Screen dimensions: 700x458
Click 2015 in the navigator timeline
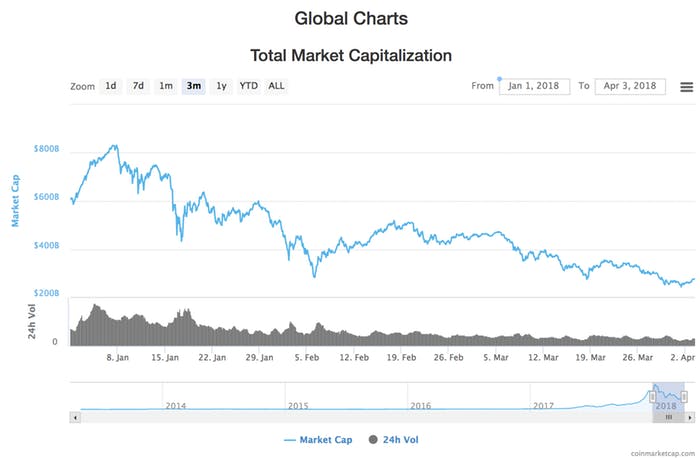[x=298, y=406]
